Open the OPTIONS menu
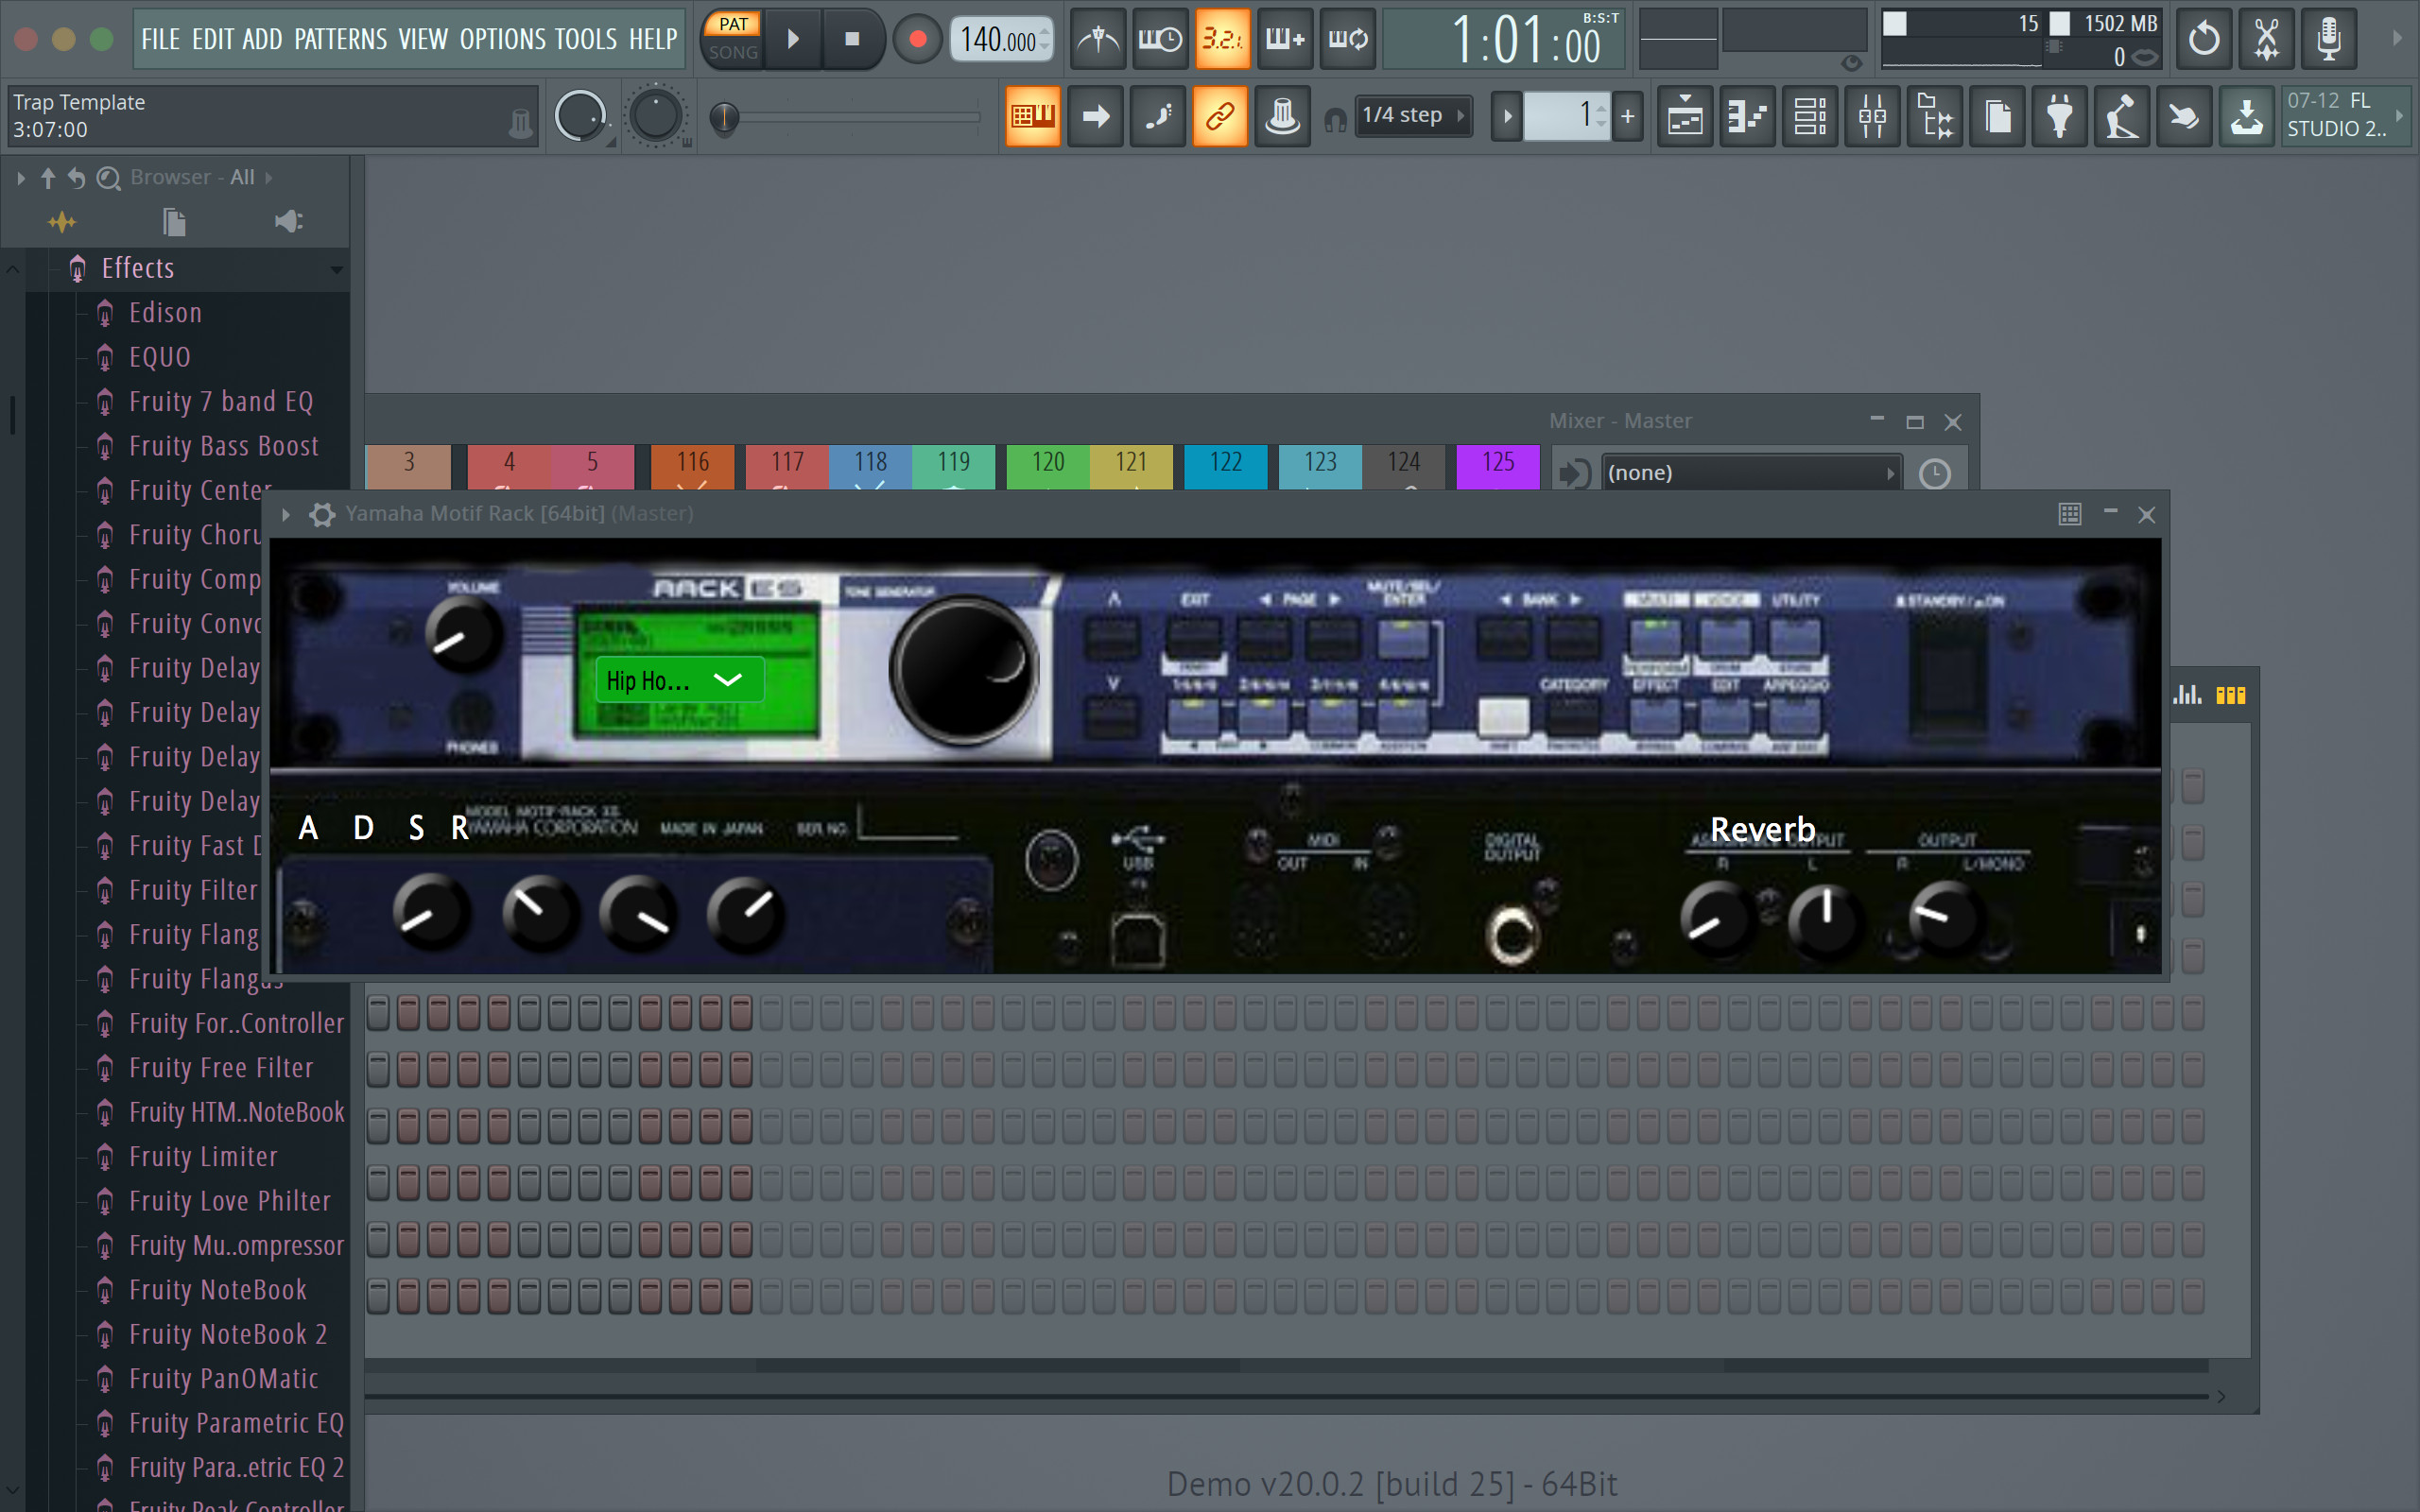Viewport: 2420px width, 1512px height. [501, 39]
